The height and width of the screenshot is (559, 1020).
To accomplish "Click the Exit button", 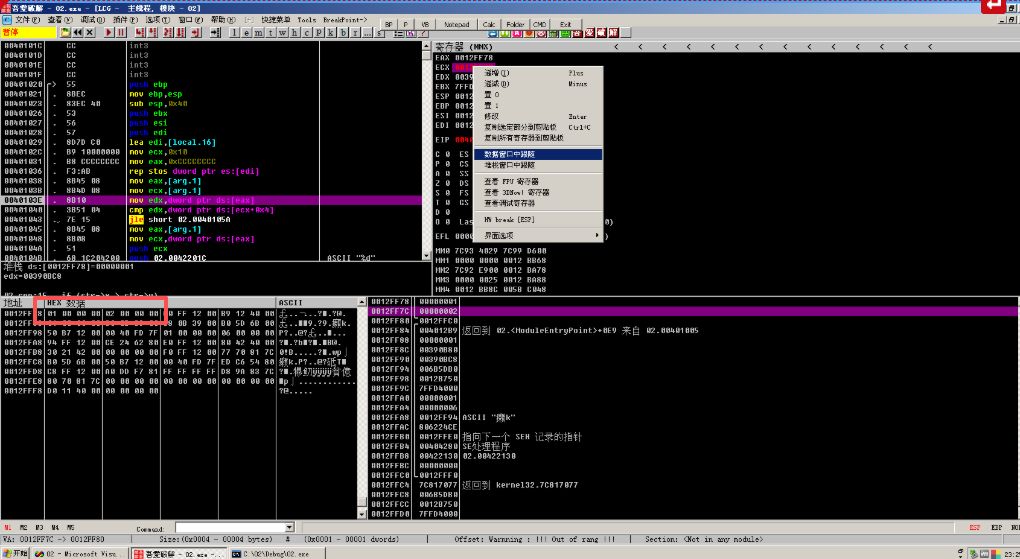I will (565, 24).
